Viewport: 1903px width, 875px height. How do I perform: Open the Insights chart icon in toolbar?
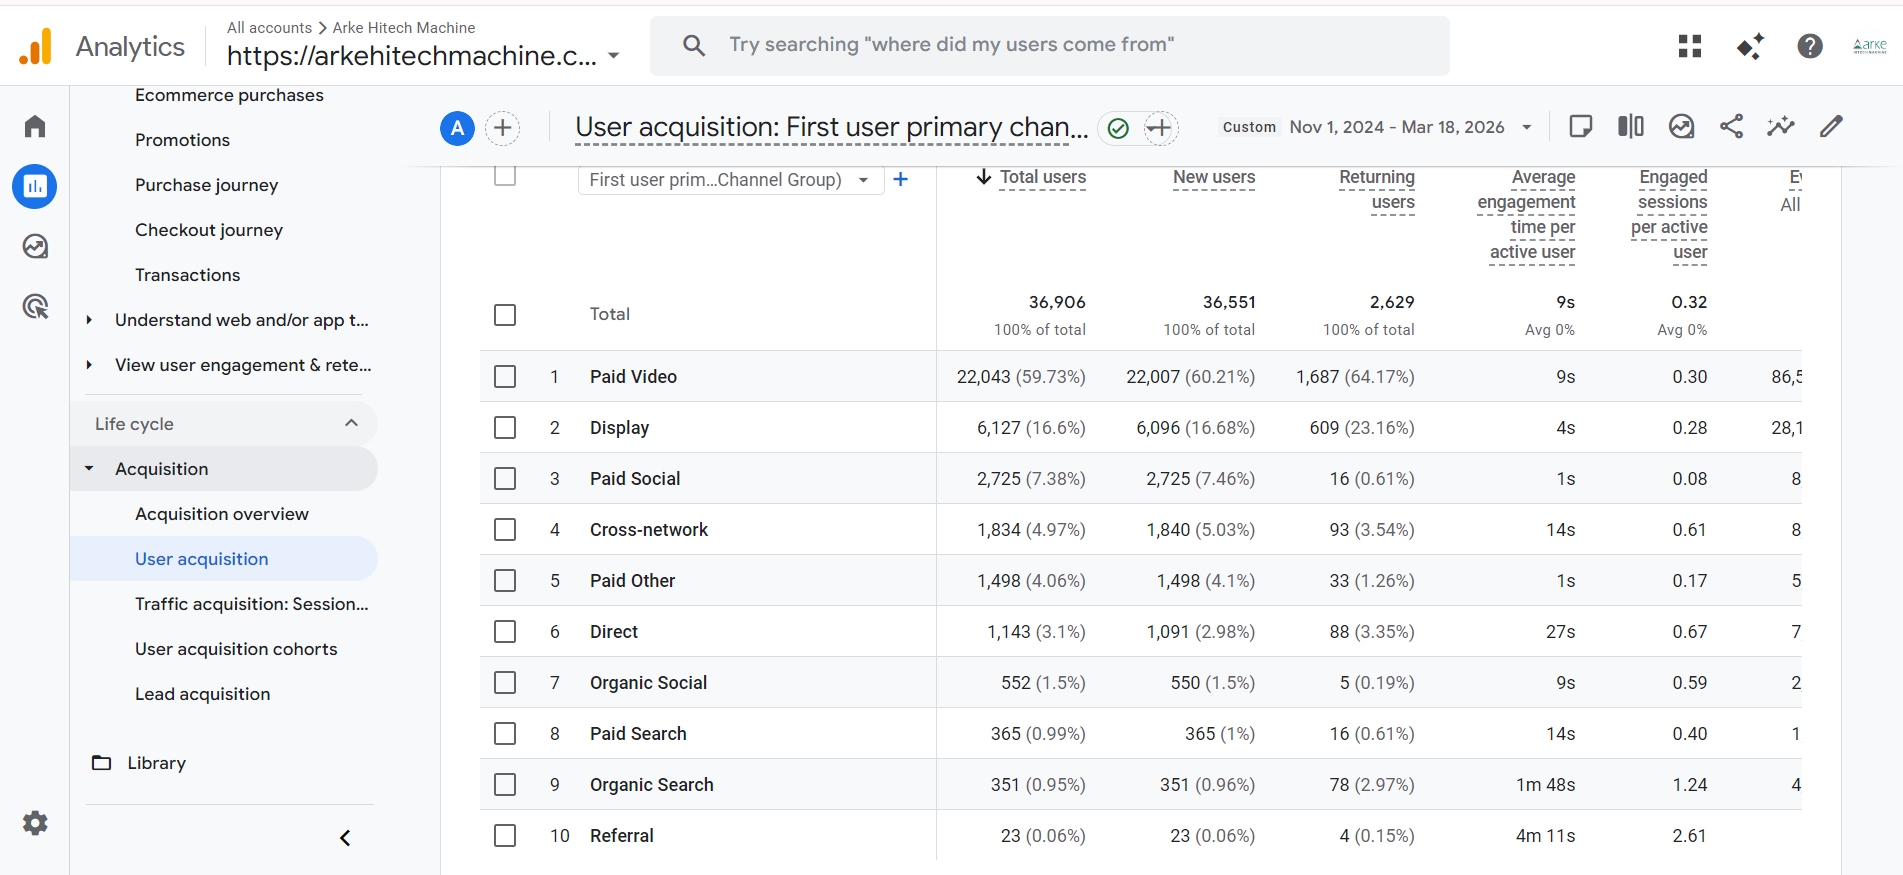1682,126
